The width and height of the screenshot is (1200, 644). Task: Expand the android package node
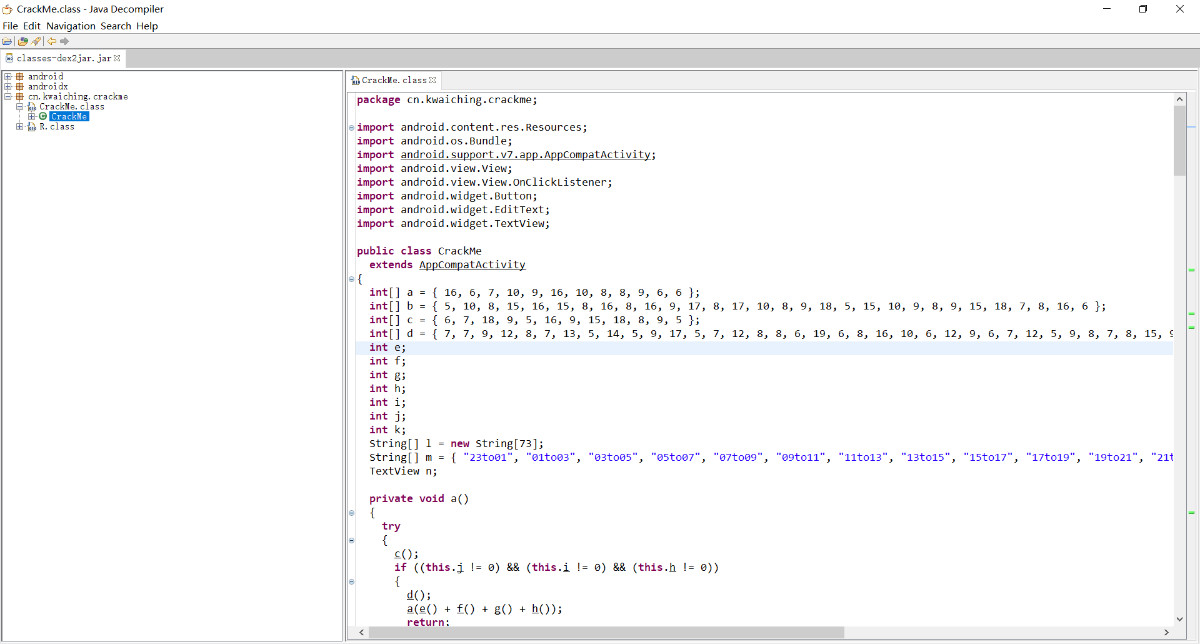[8, 76]
